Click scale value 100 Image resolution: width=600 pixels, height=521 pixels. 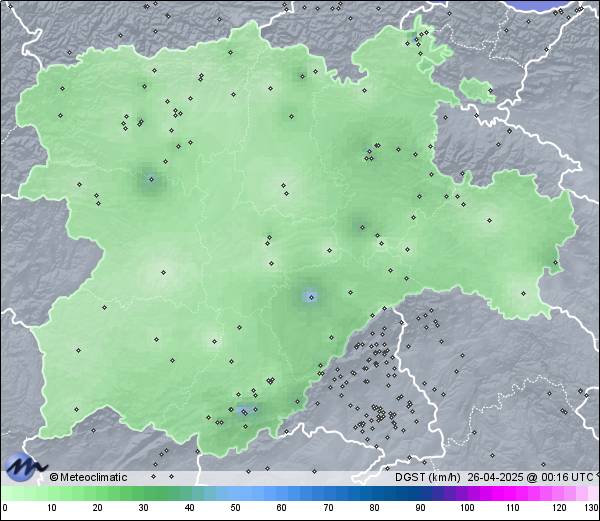467,508
